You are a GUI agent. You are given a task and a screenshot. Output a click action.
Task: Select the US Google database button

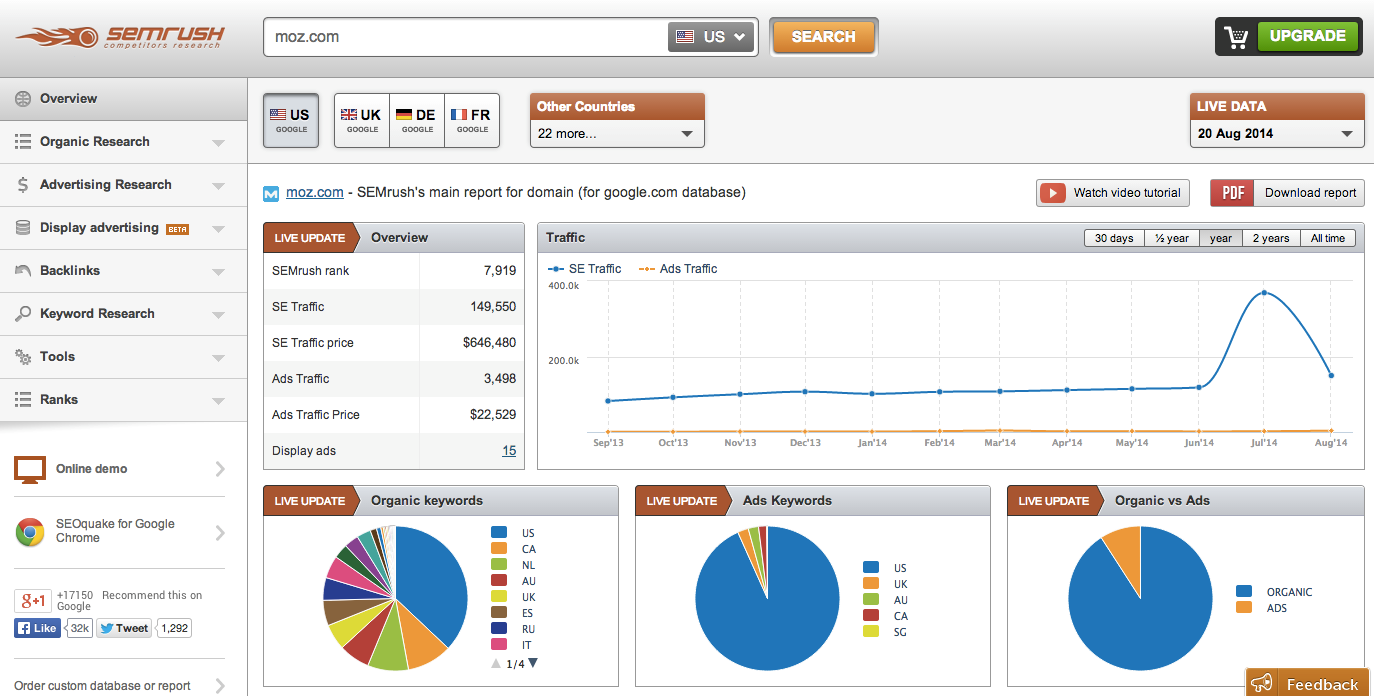pos(291,121)
